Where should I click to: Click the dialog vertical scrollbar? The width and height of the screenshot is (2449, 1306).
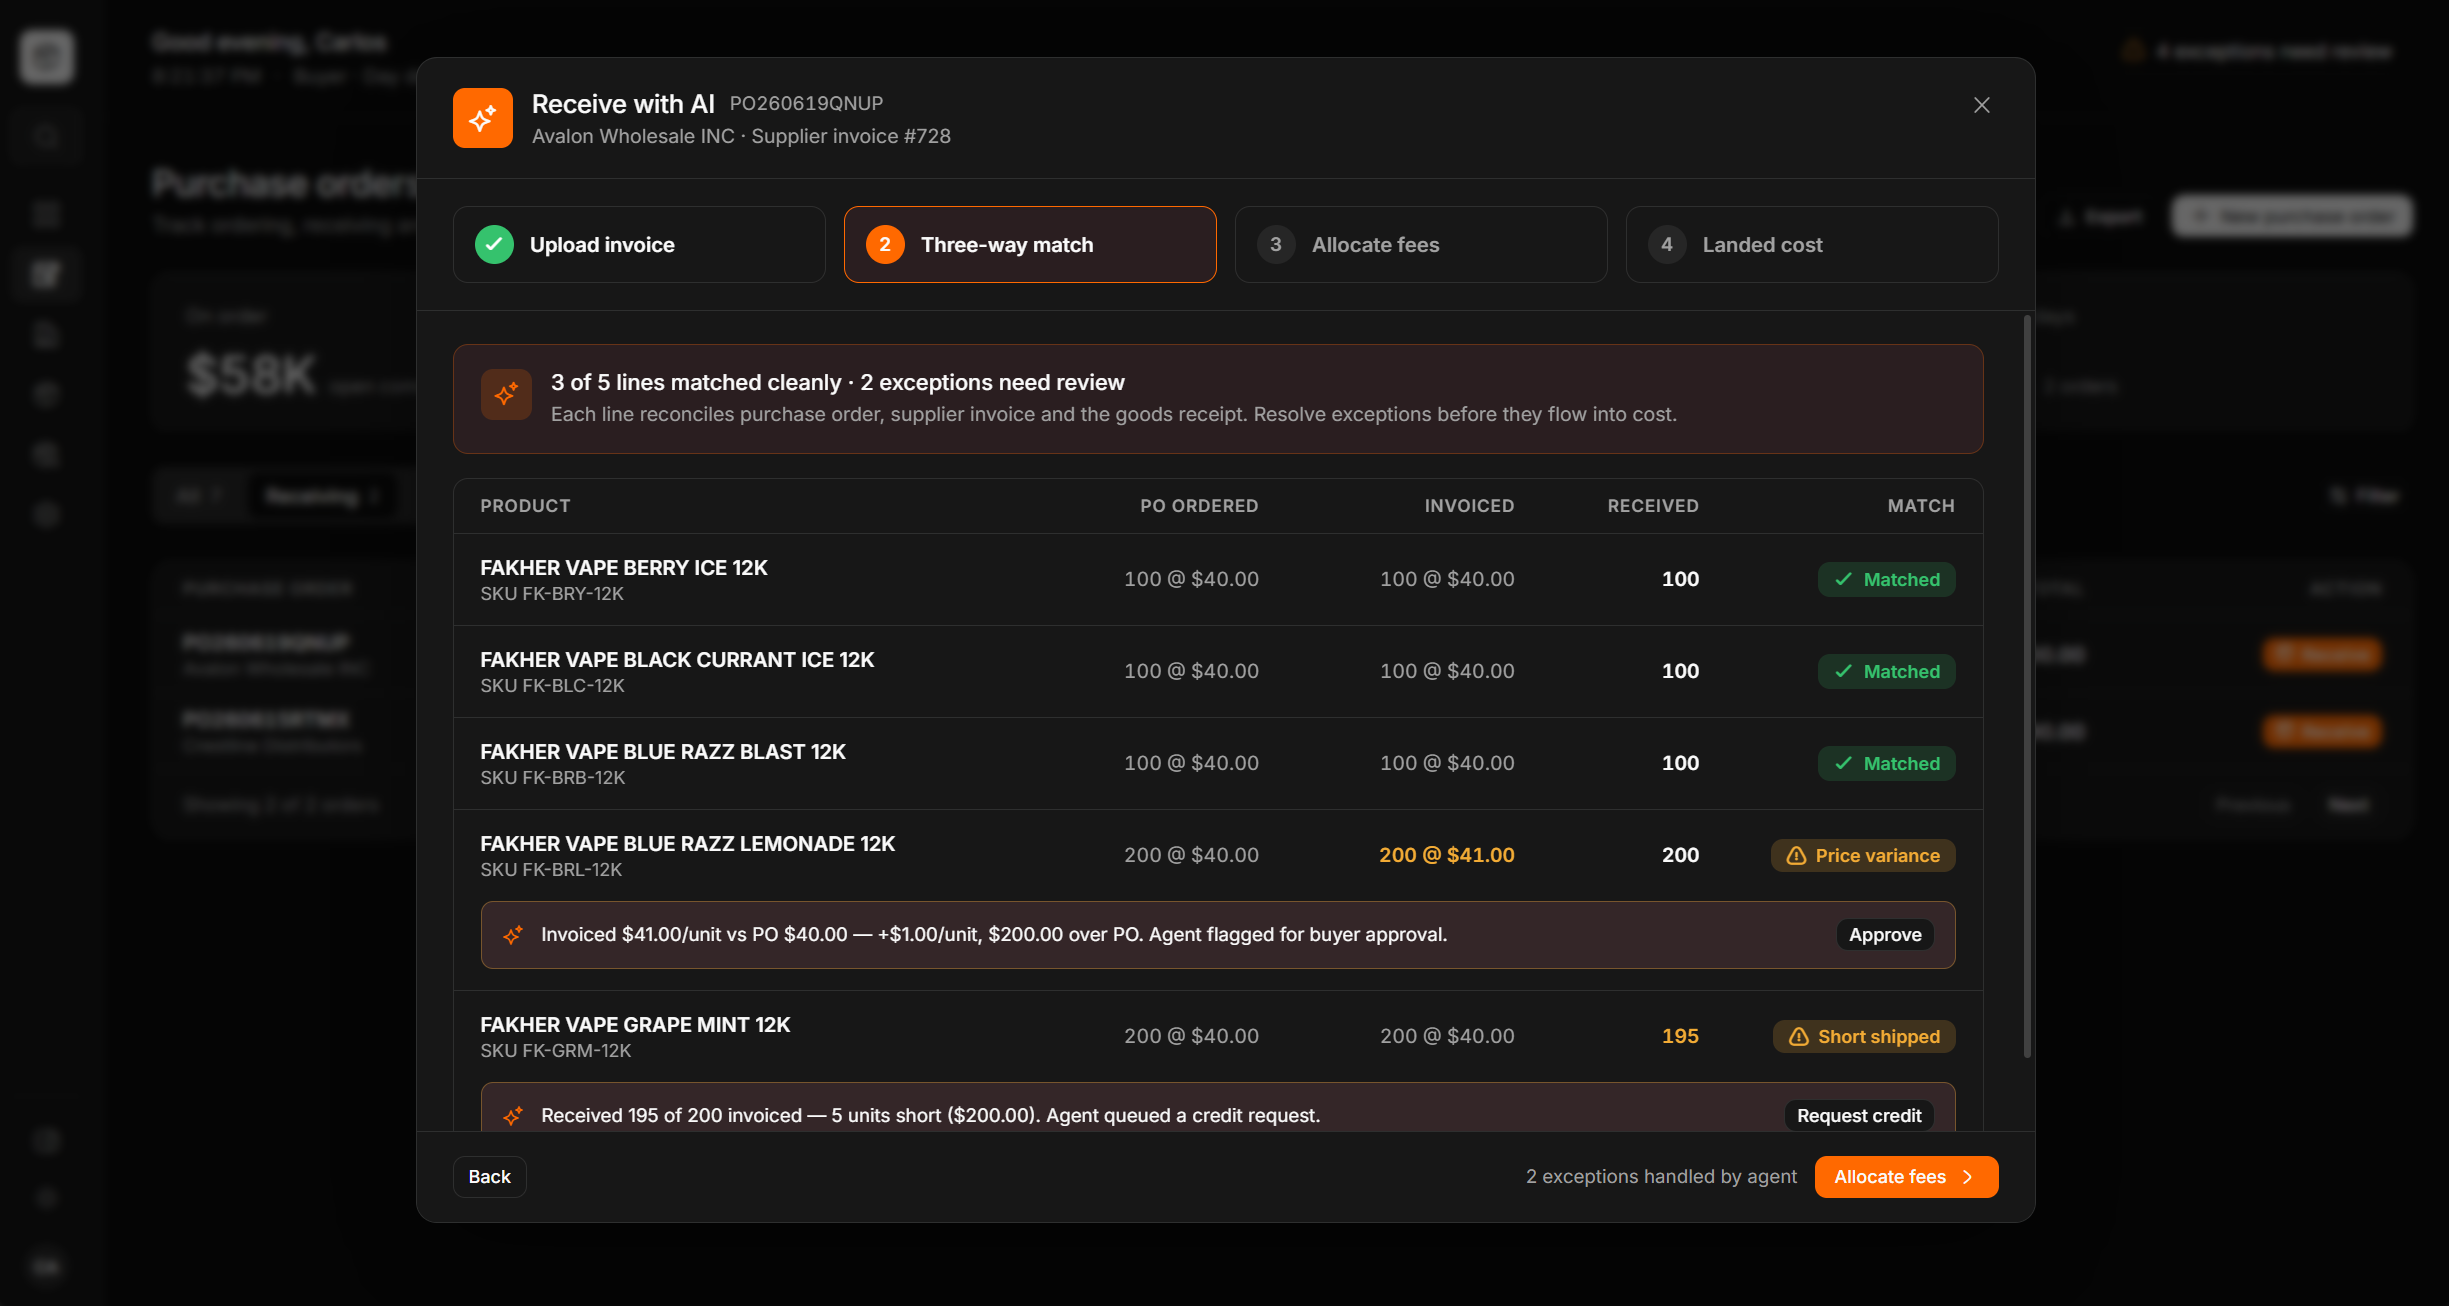[x=2027, y=688]
